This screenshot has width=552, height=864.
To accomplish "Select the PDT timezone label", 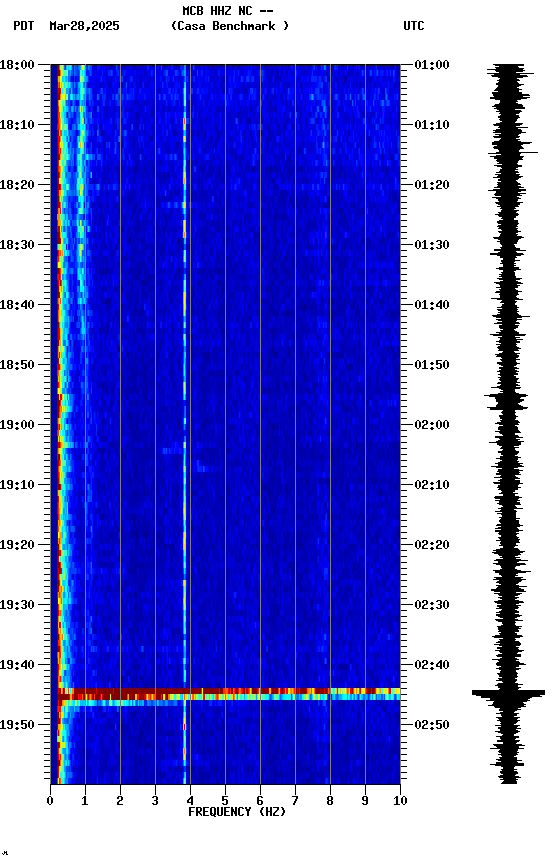I will click(24, 26).
